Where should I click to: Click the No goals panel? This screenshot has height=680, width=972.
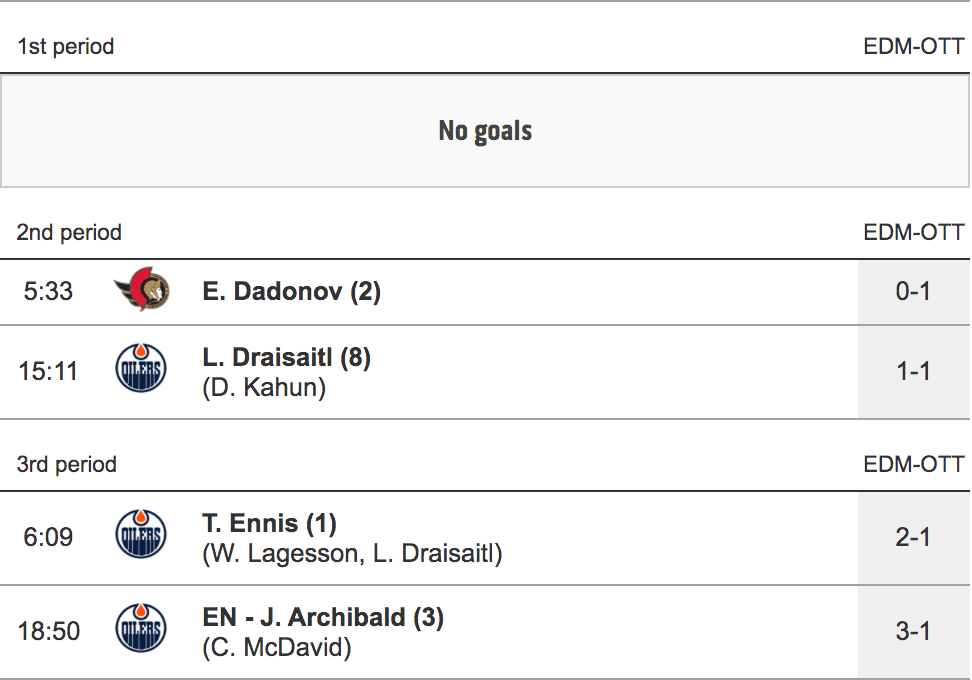point(485,131)
